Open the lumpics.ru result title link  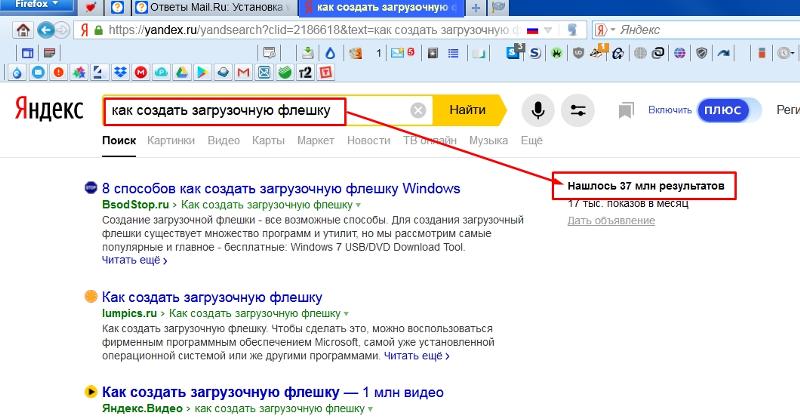tap(212, 297)
